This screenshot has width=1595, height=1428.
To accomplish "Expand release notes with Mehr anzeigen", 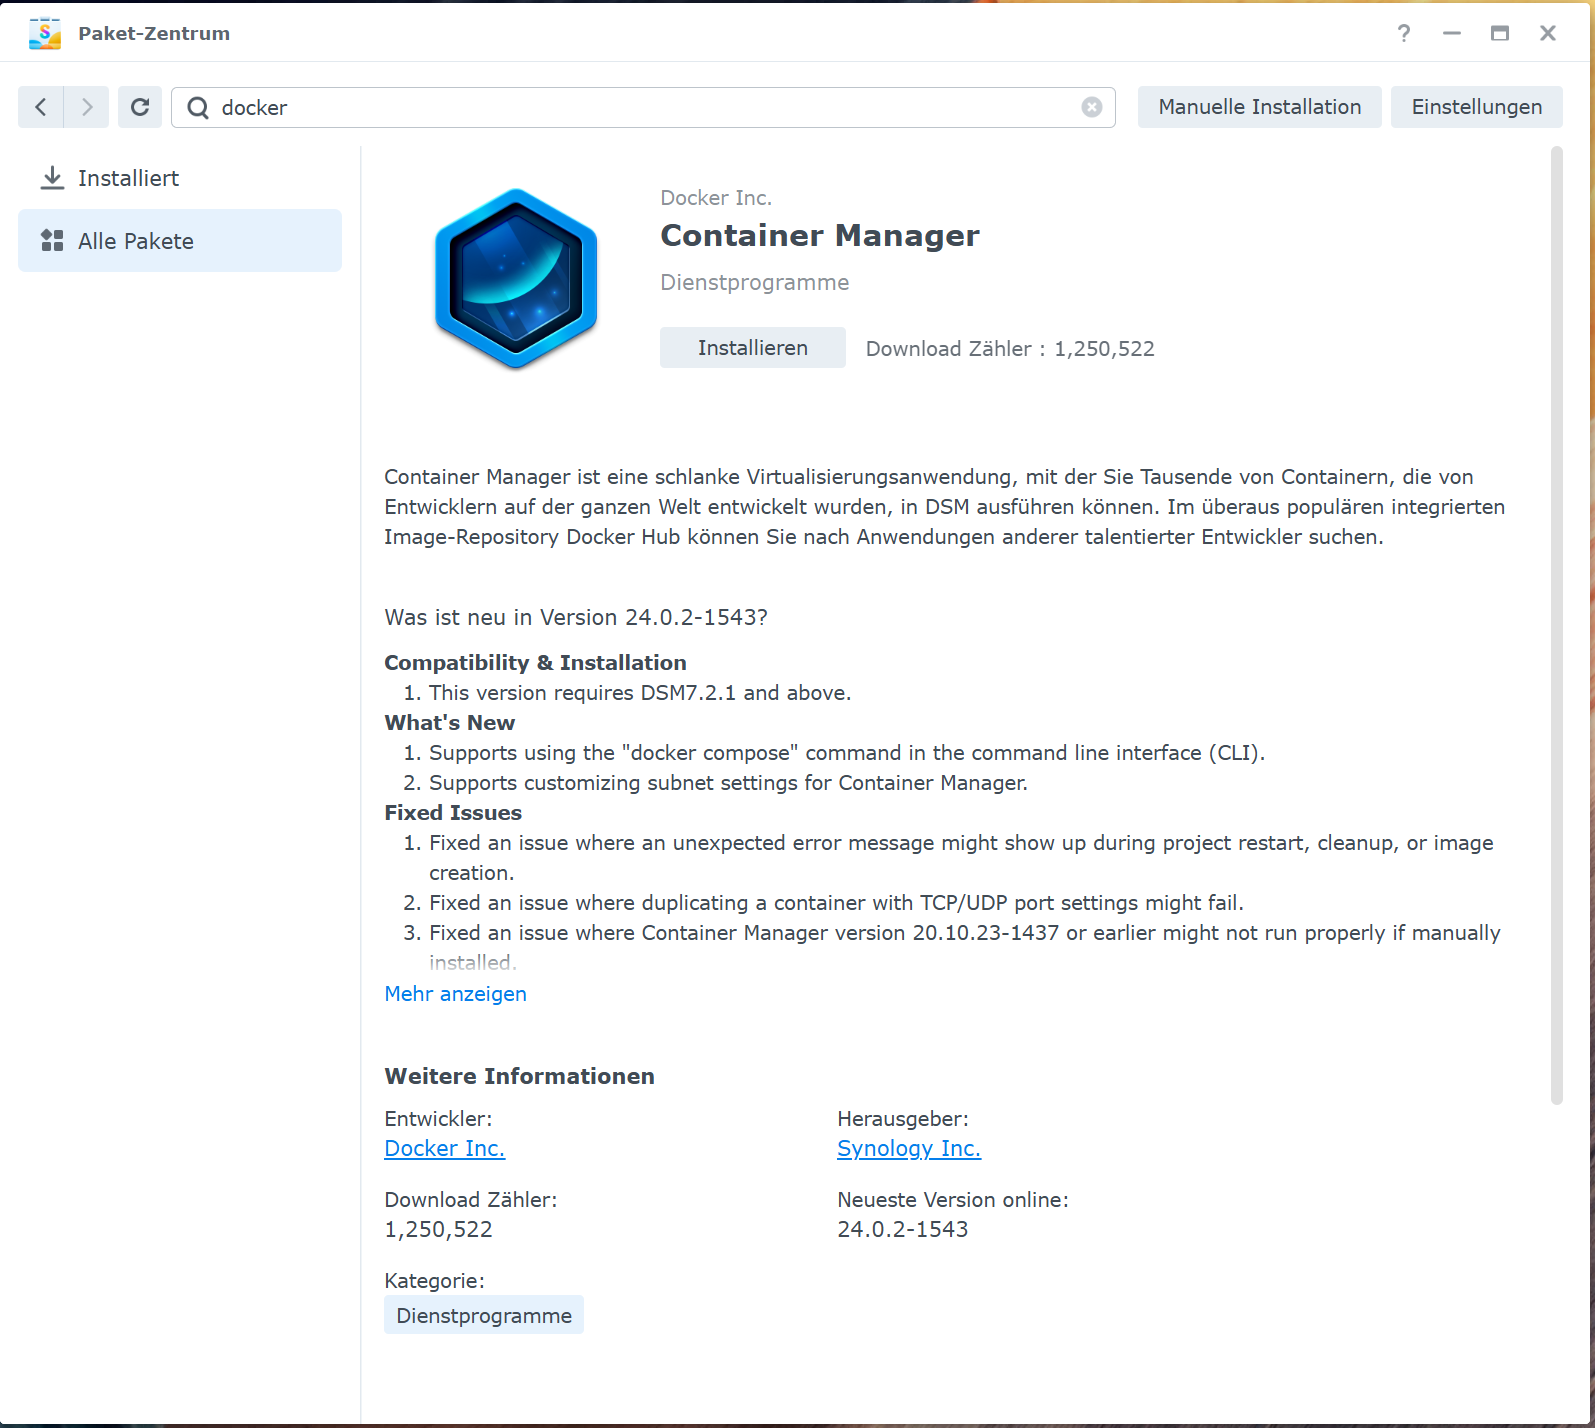I will click(x=455, y=994).
